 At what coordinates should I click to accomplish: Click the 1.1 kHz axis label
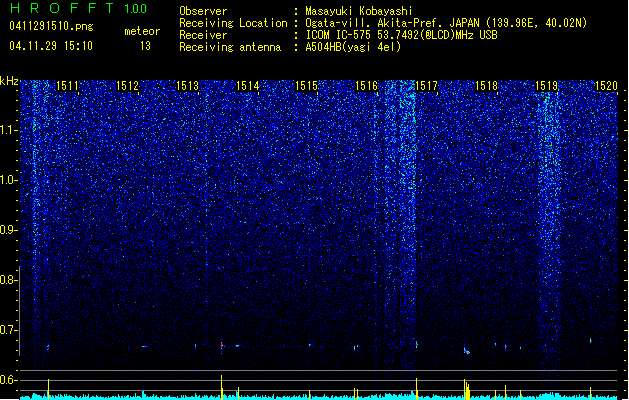pos(8,130)
